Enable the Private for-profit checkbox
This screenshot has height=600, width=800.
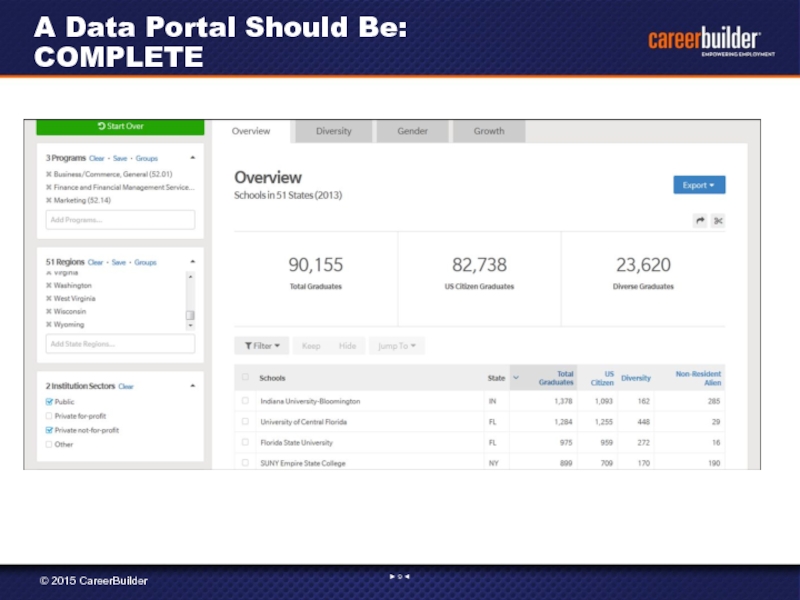[49, 416]
